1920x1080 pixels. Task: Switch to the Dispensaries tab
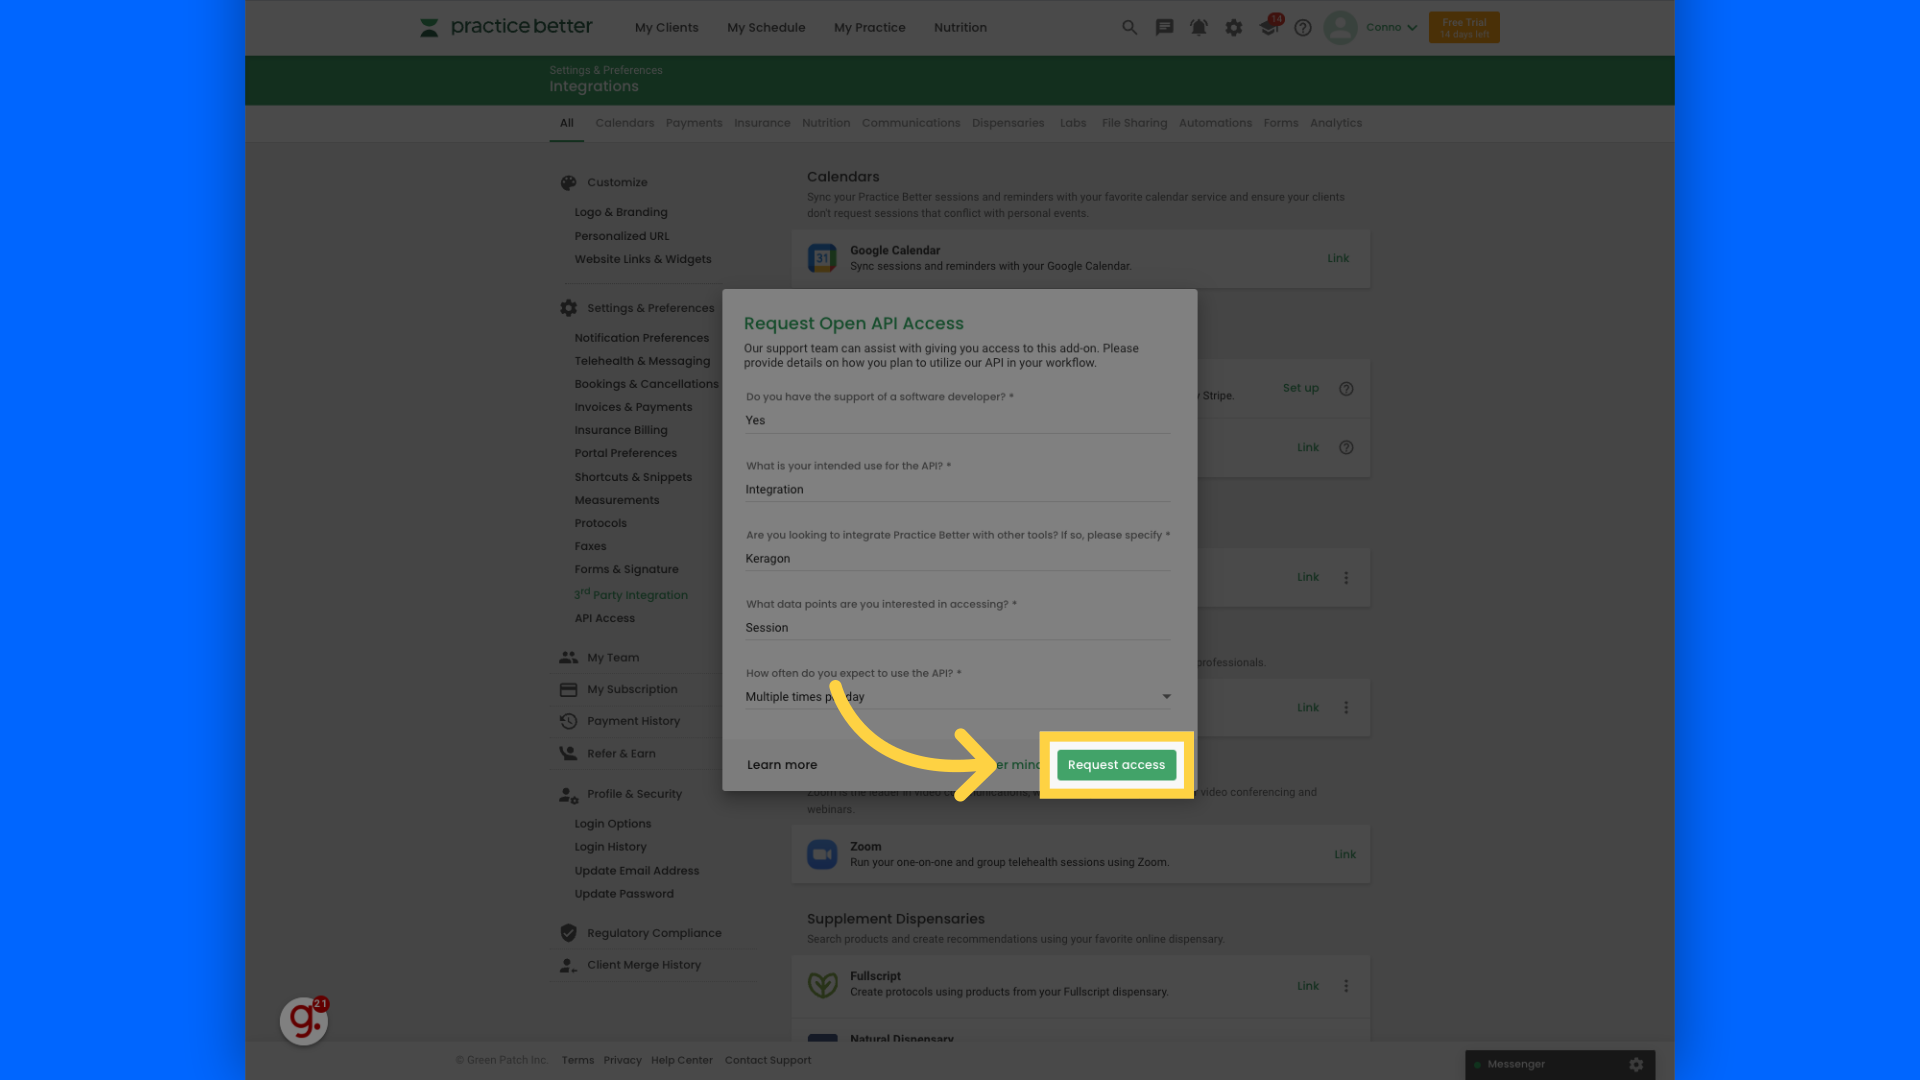[x=1007, y=123]
